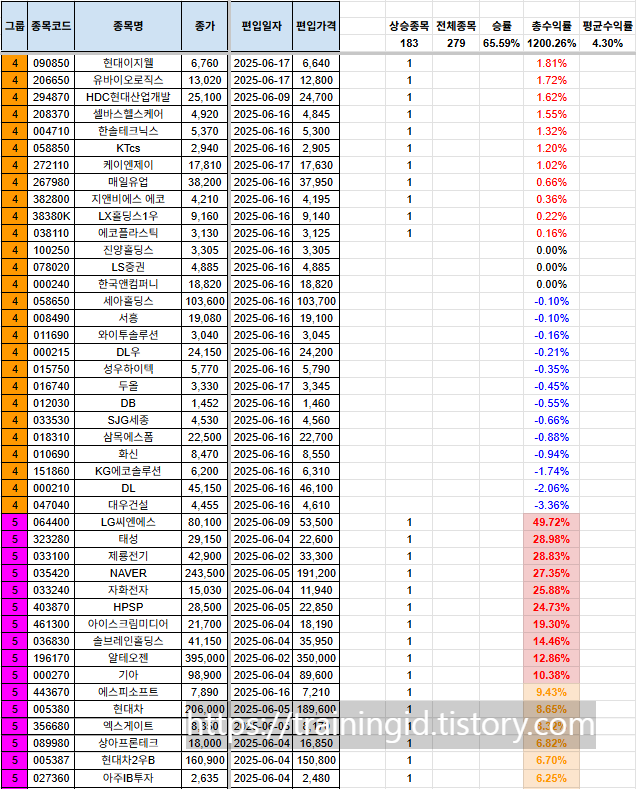636x789 pixels.
Task: Select the LX홀딩스1우 cell
Action: tap(128, 216)
